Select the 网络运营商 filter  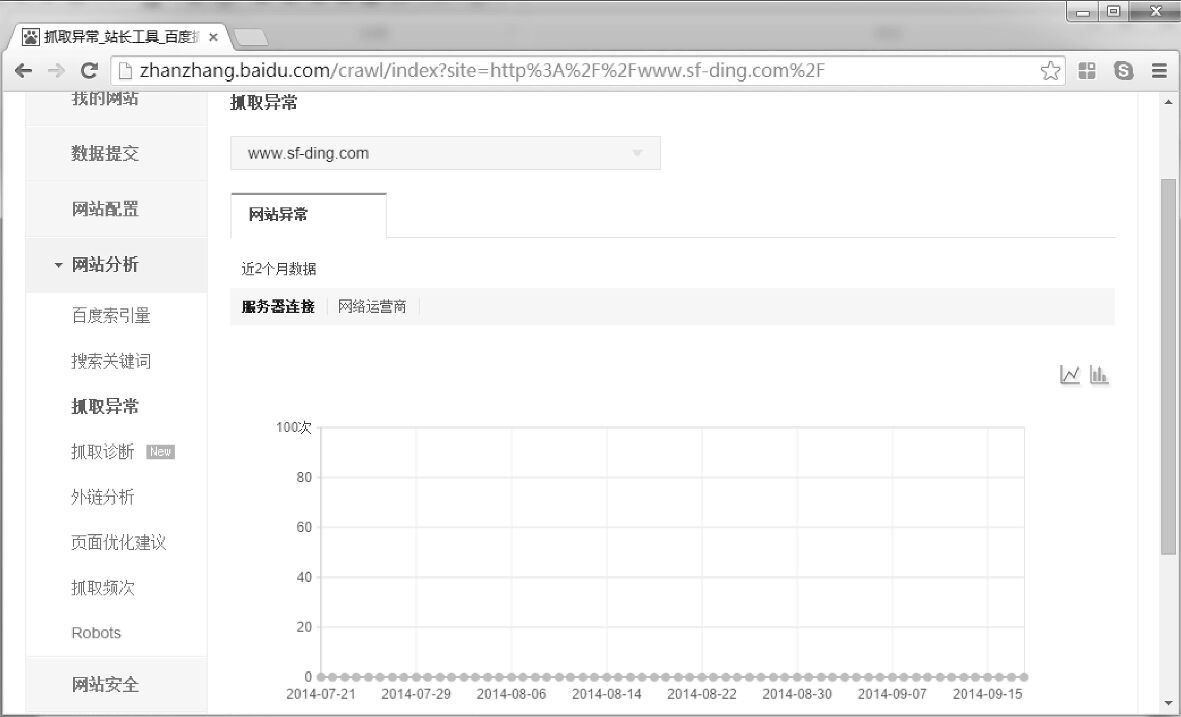pos(372,307)
